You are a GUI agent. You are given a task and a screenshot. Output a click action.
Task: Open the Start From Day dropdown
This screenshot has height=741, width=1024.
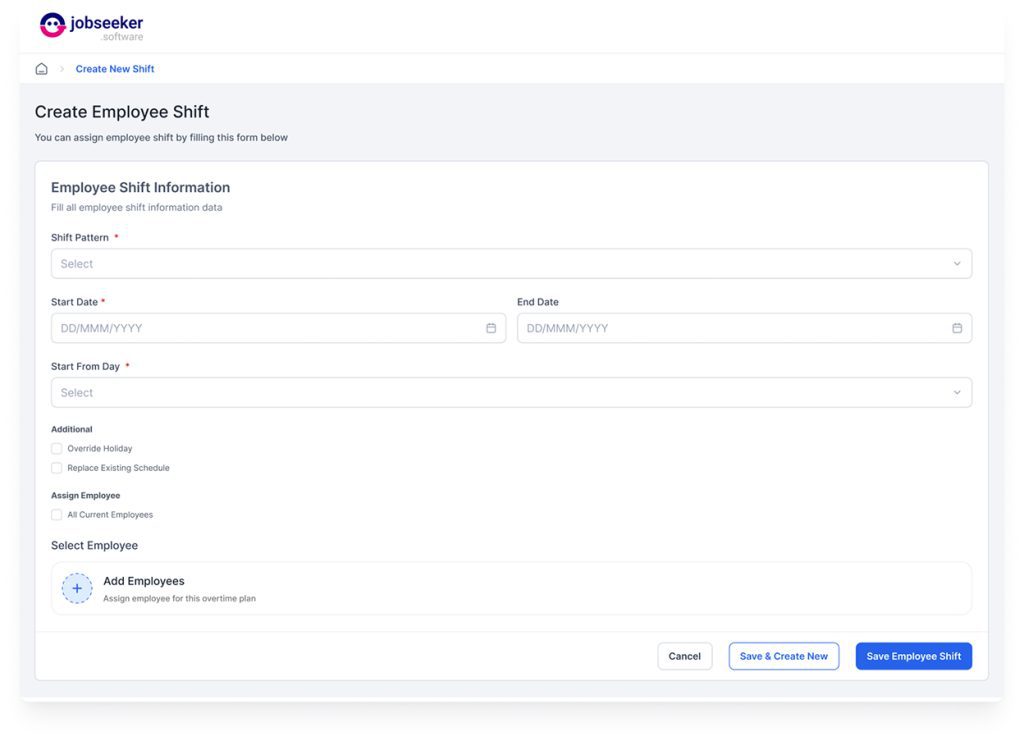[x=500, y=393]
